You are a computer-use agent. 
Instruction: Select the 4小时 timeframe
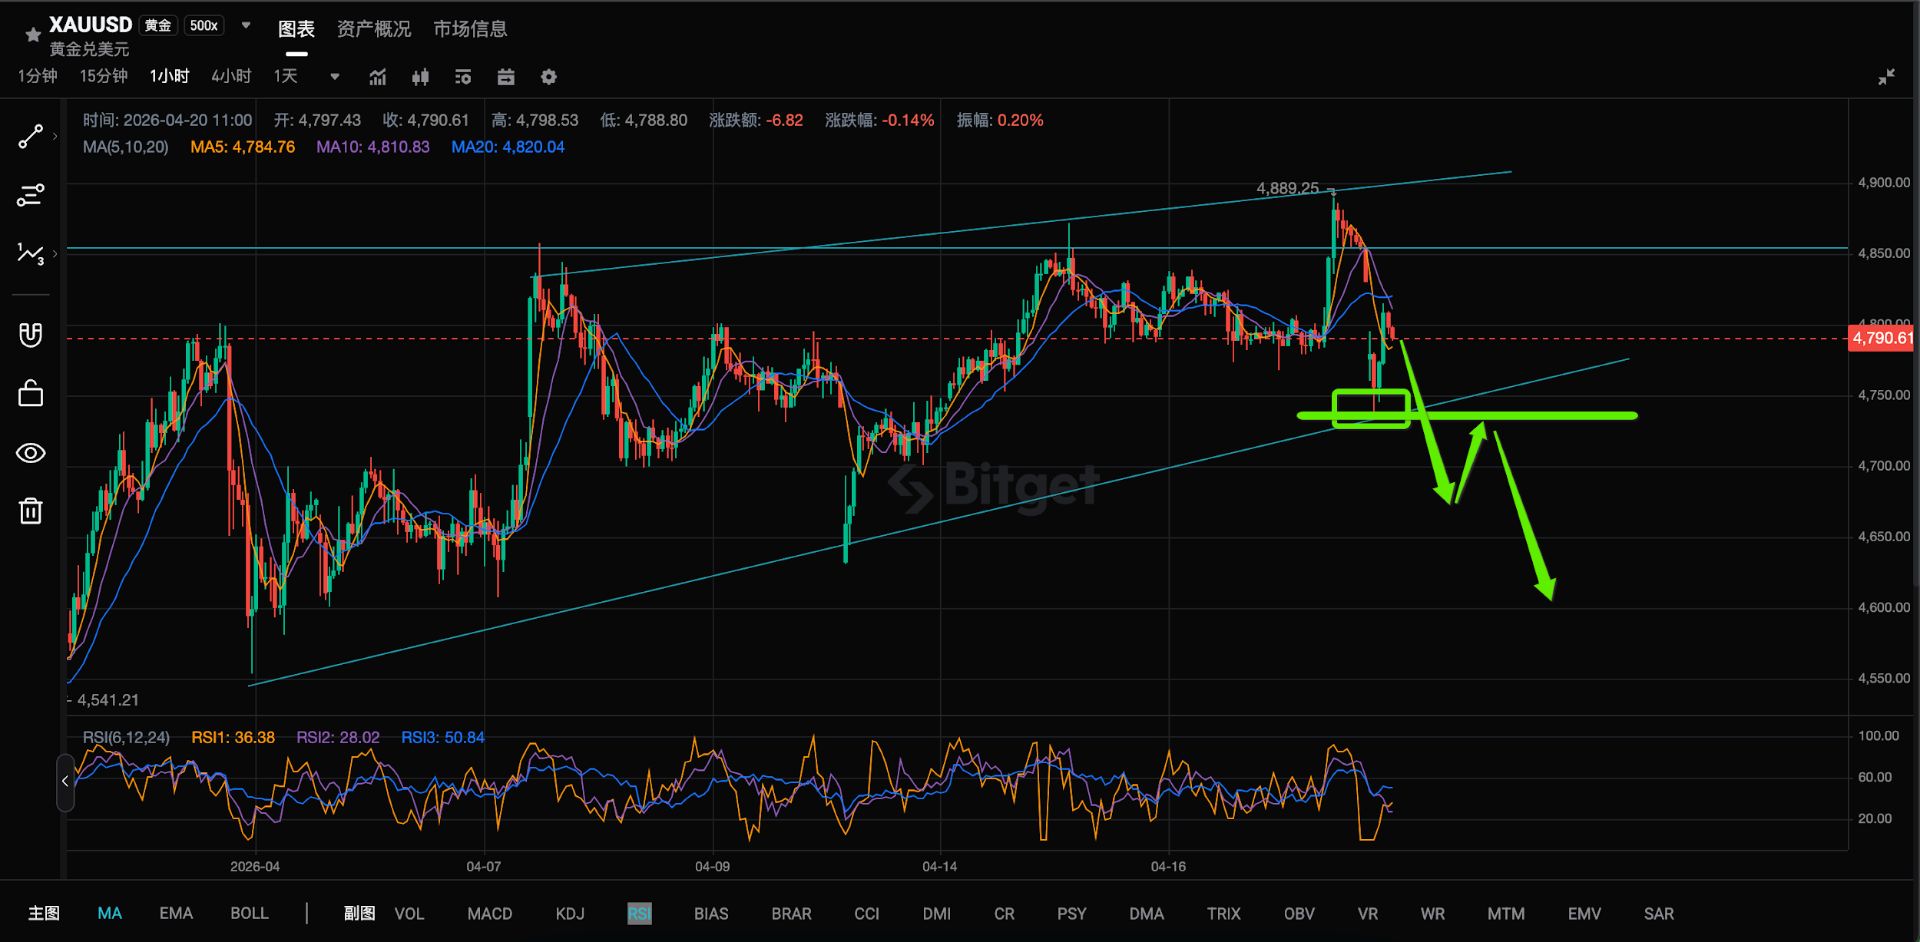[x=231, y=76]
